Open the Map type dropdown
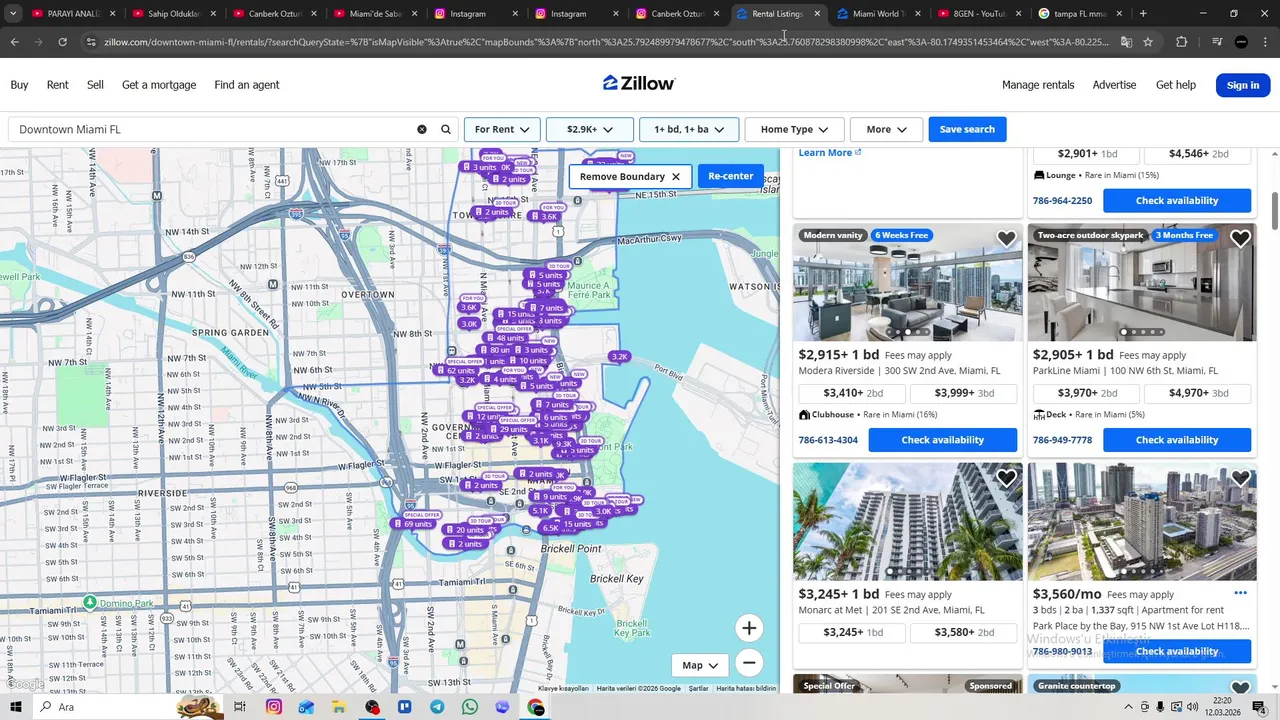This screenshot has width=1280, height=720. click(700, 665)
